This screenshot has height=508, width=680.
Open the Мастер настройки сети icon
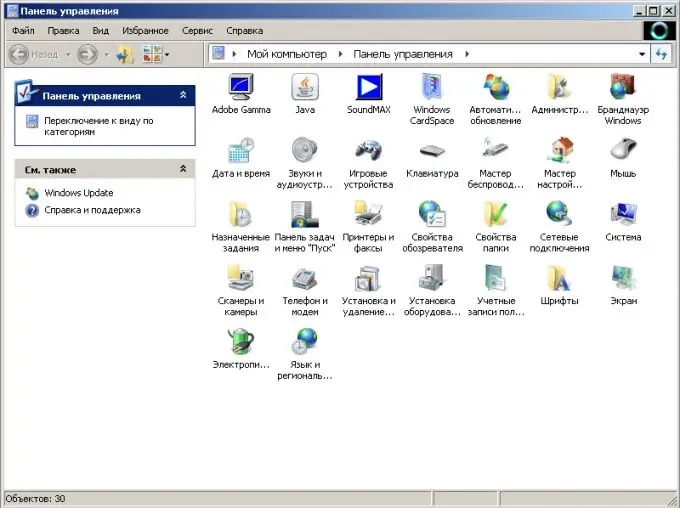point(559,163)
